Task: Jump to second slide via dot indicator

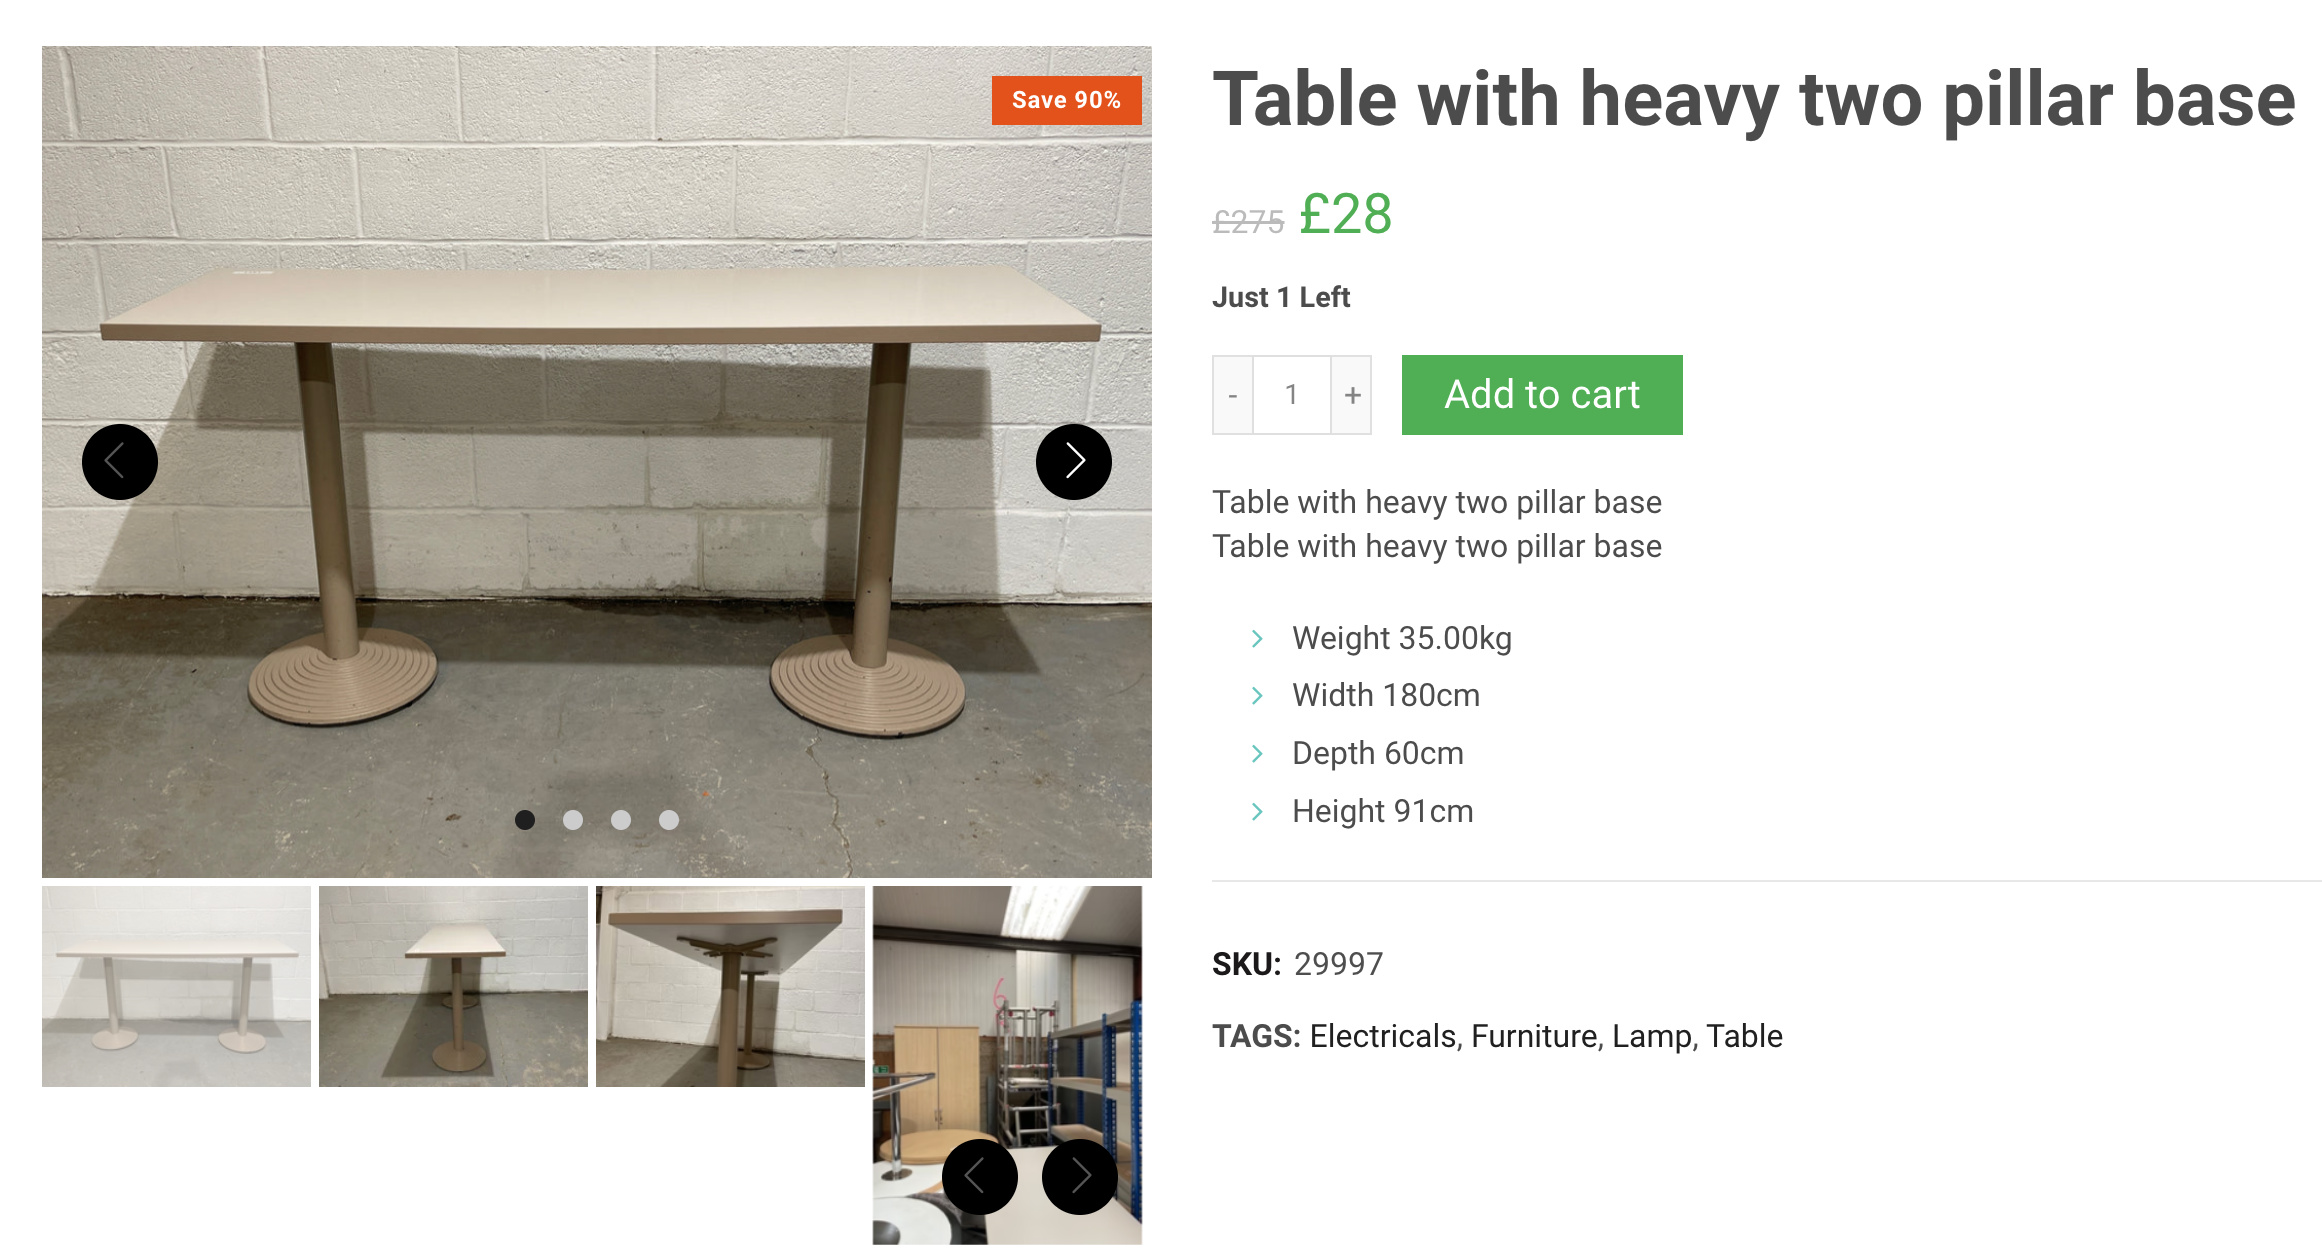Action: (573, 820)
